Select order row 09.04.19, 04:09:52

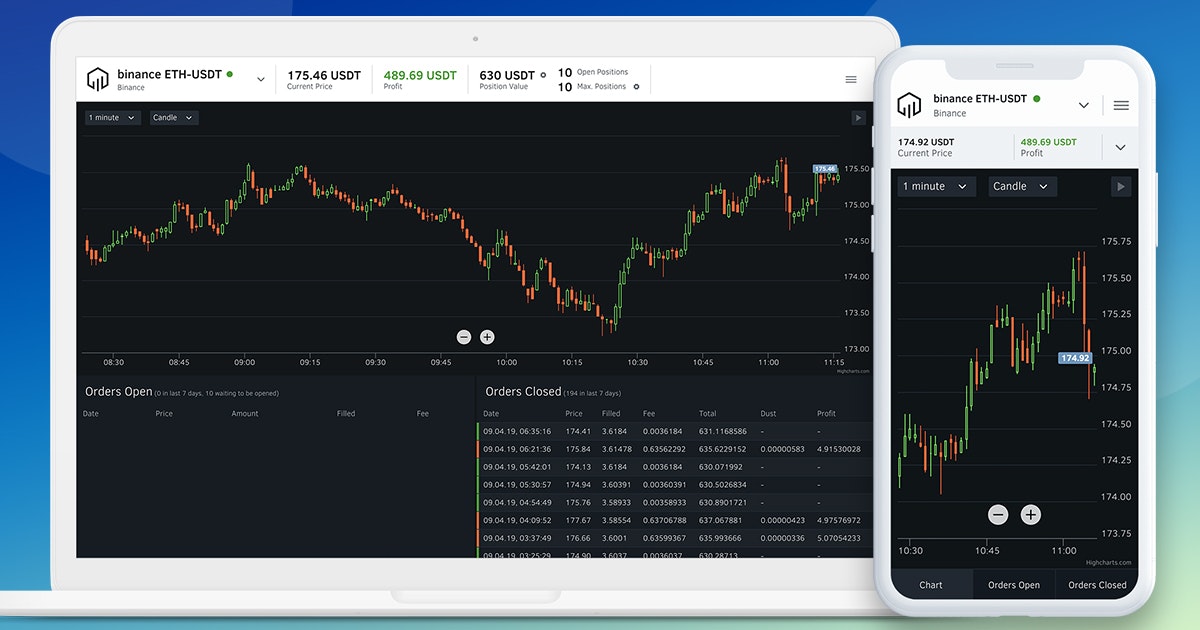[x=675, y=520]
